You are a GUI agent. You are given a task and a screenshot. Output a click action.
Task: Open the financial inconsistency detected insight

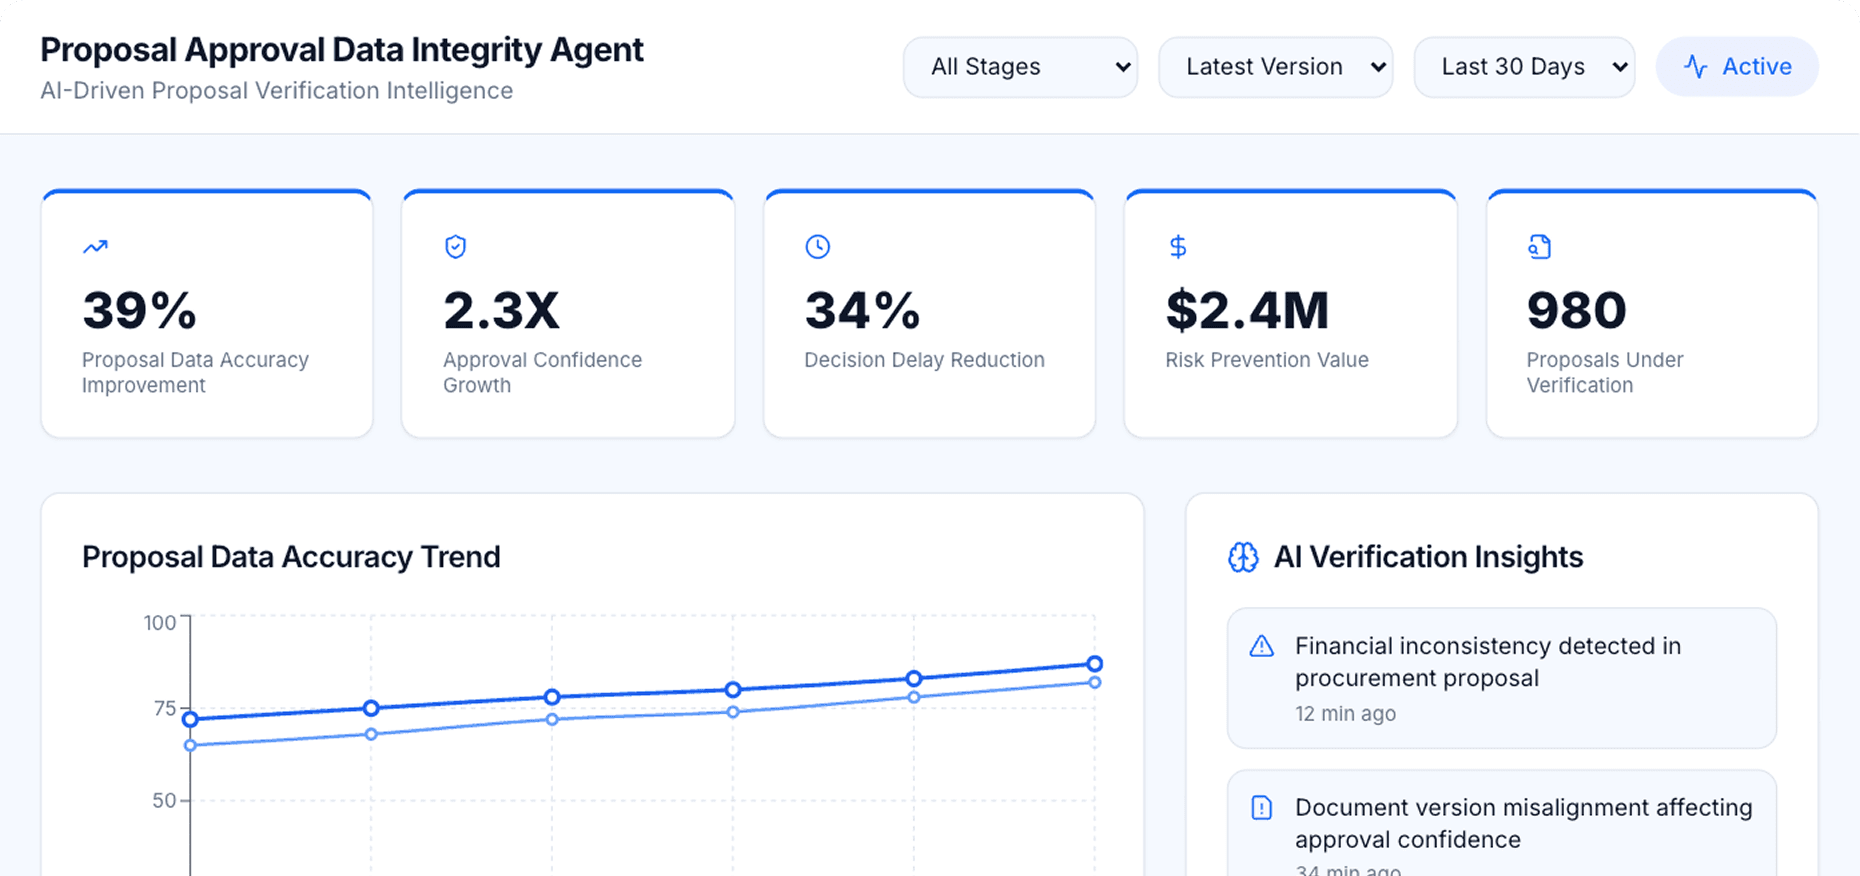pos(1502,678)
